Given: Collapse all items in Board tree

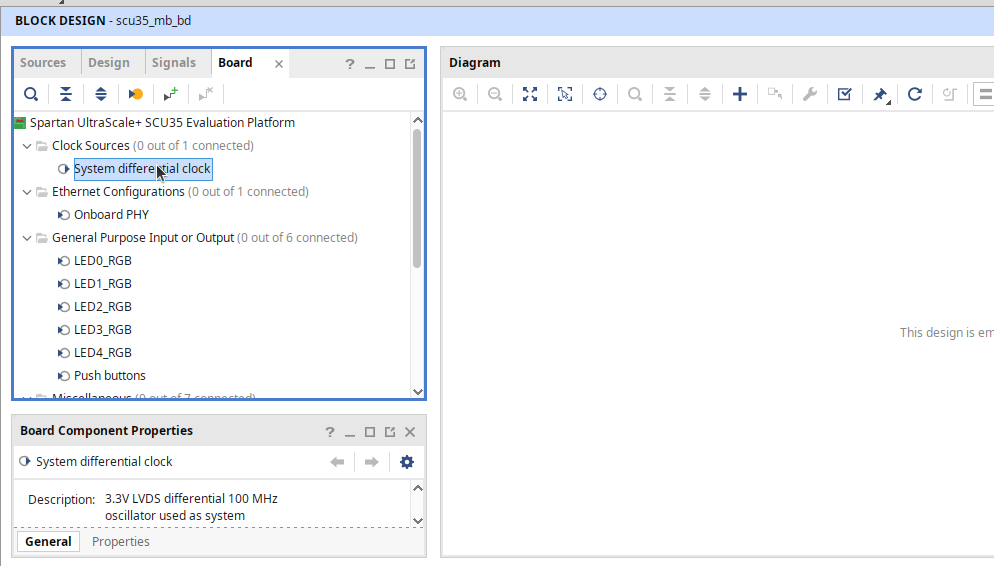Looking at the screenshot, I should pos(65,94).
